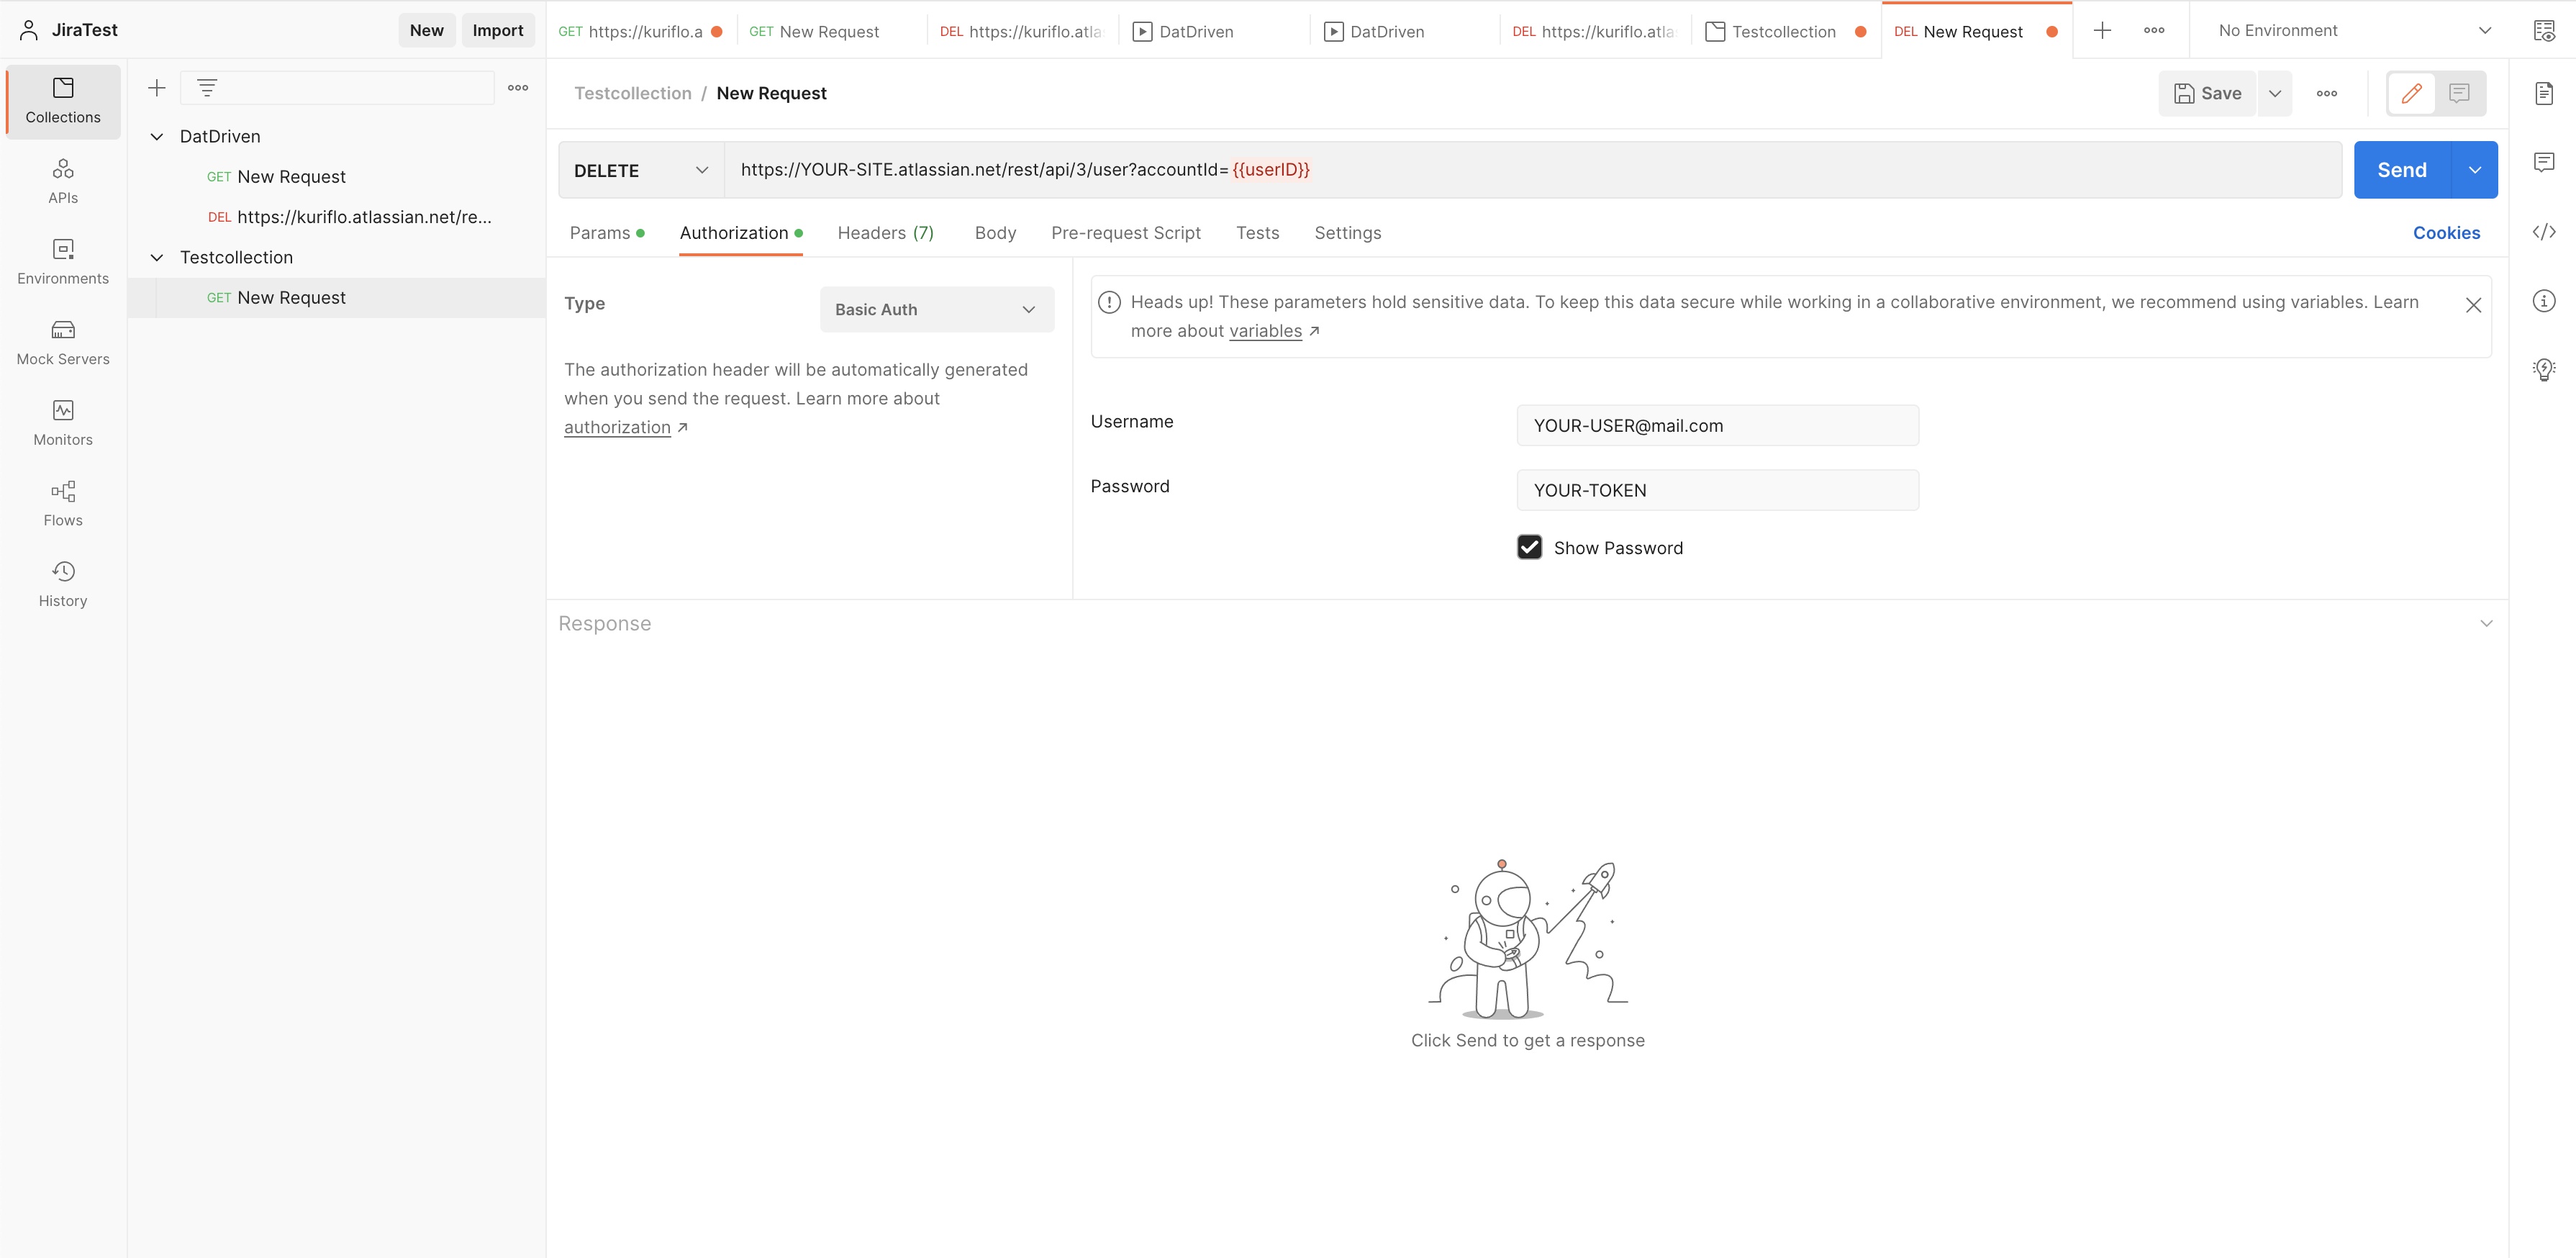Screen dimensions: 2576x1258
Task: Uncheck the Show Password checkbox
Action: point(1529,547)
